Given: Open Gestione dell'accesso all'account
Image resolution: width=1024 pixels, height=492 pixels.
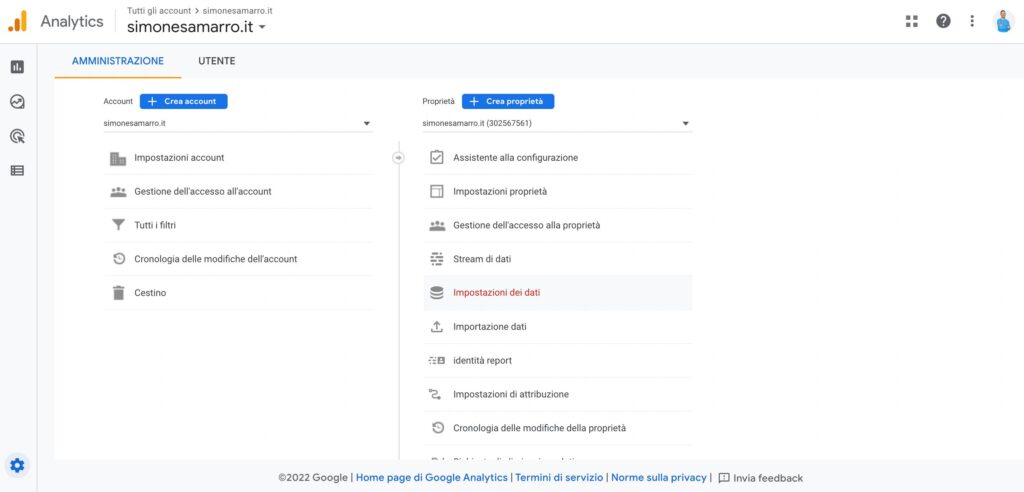Looking at the screenshot, I should (x=238, y=191).
